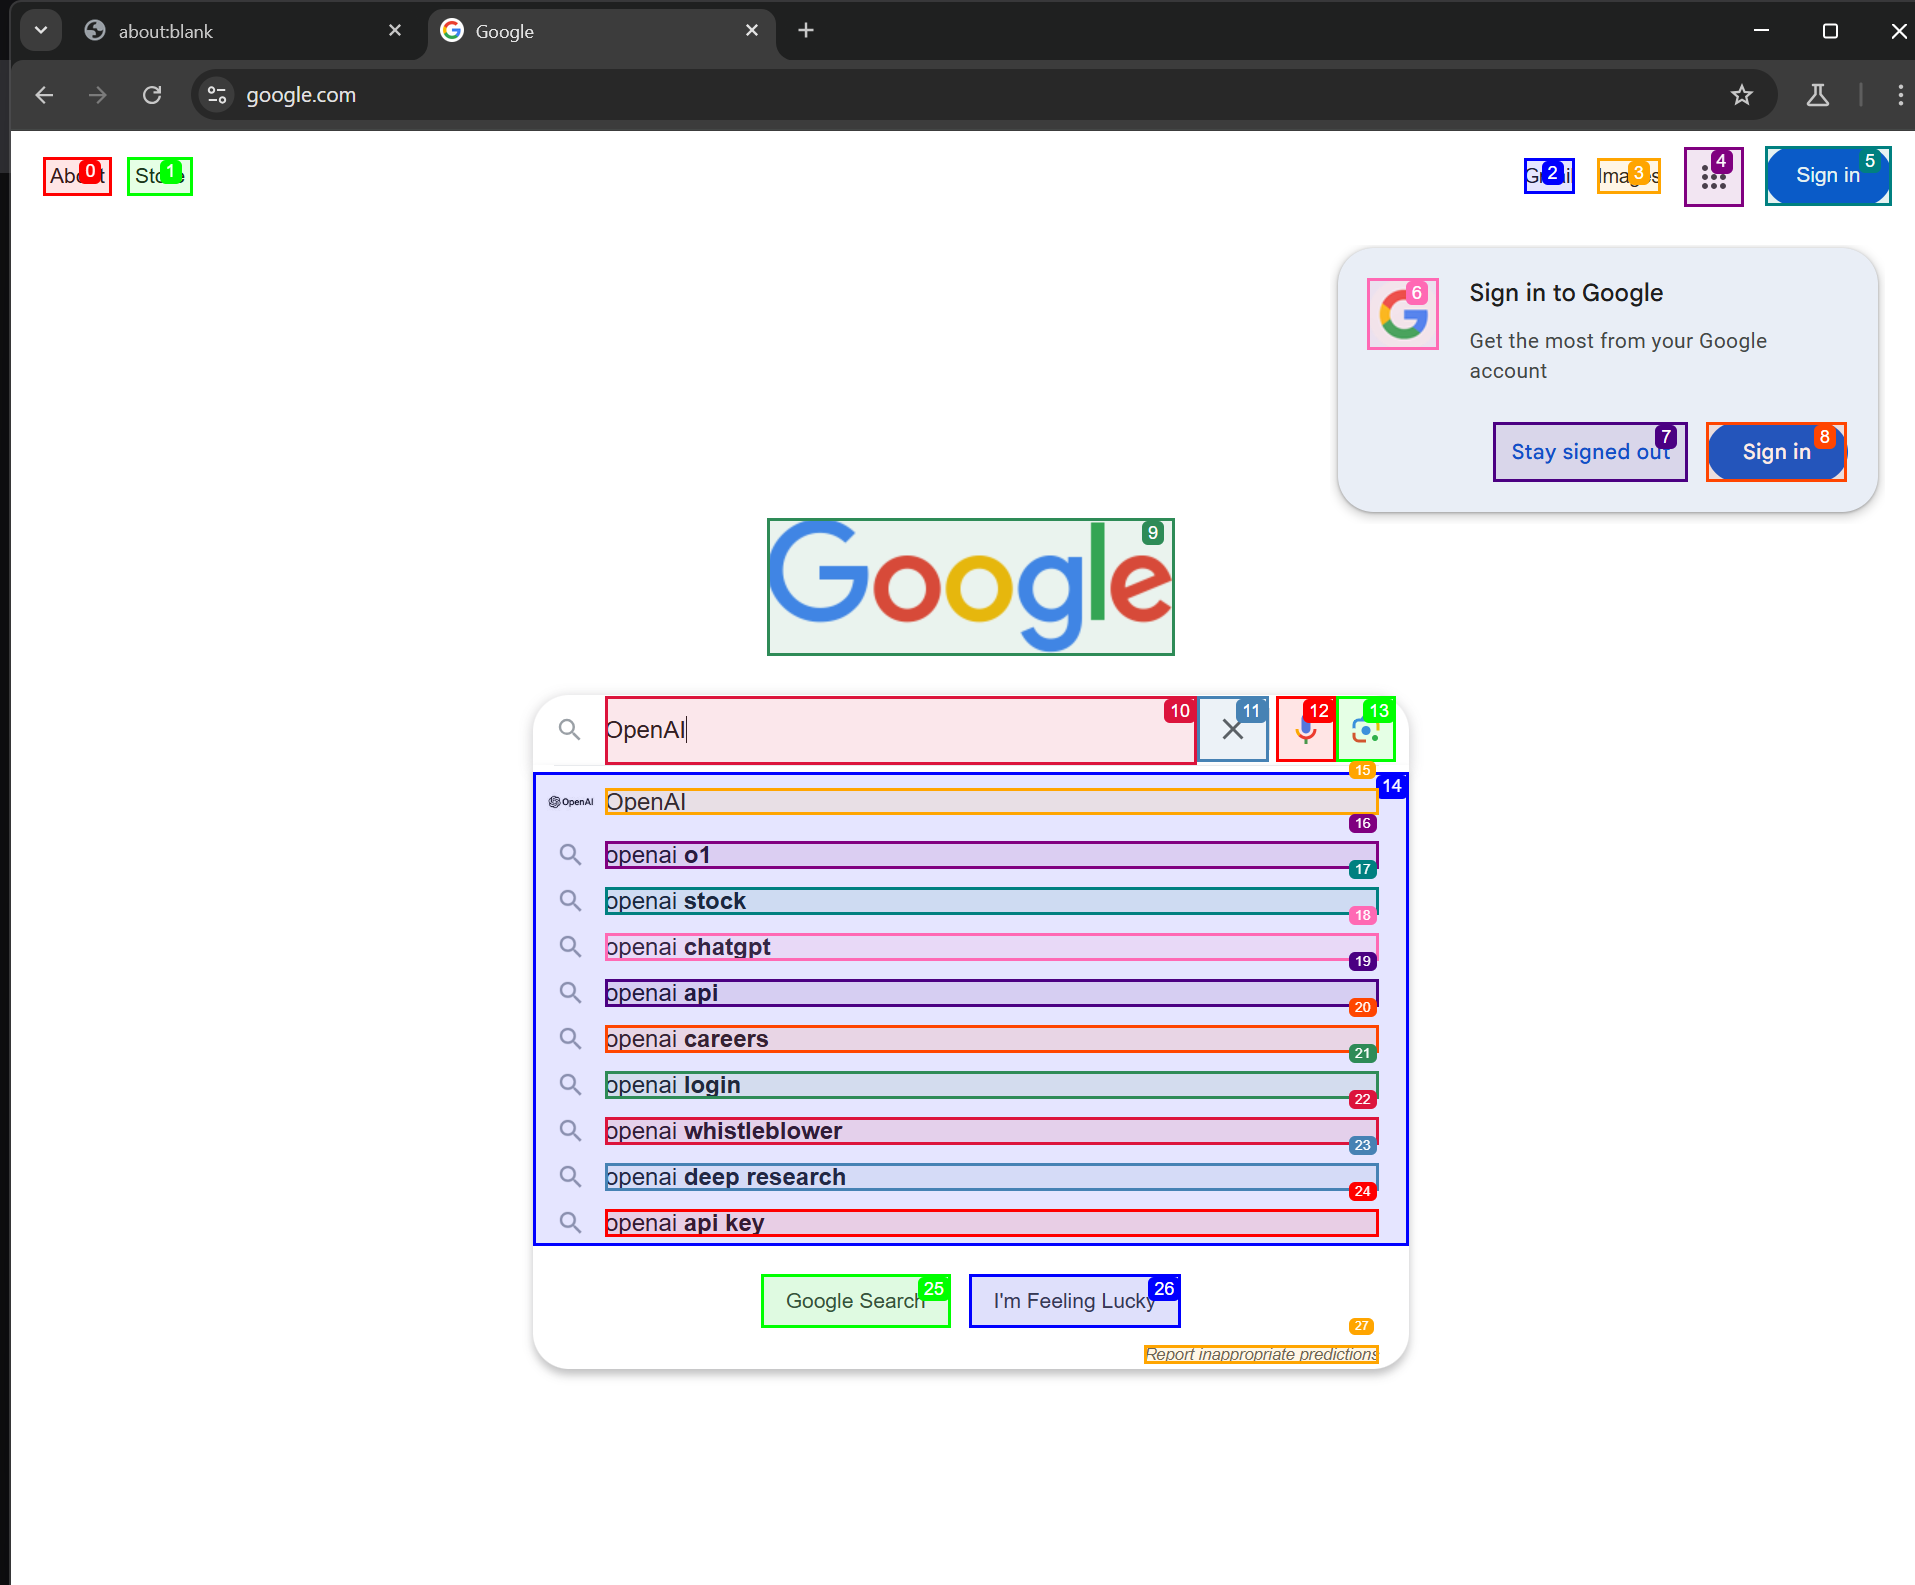Start voice search with the microphone icon
Screen dimensions: 1915x1585
pyautogui.click(x=1306, y=730)
